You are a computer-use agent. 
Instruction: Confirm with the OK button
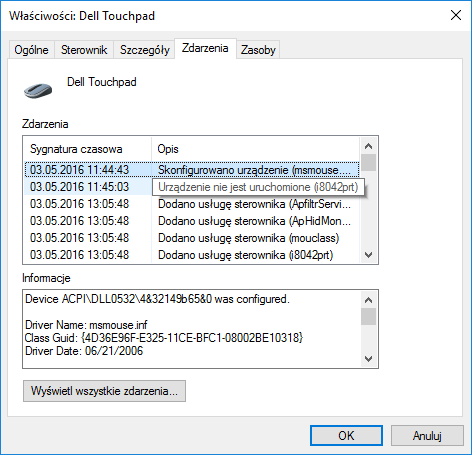tap(346, 435)
